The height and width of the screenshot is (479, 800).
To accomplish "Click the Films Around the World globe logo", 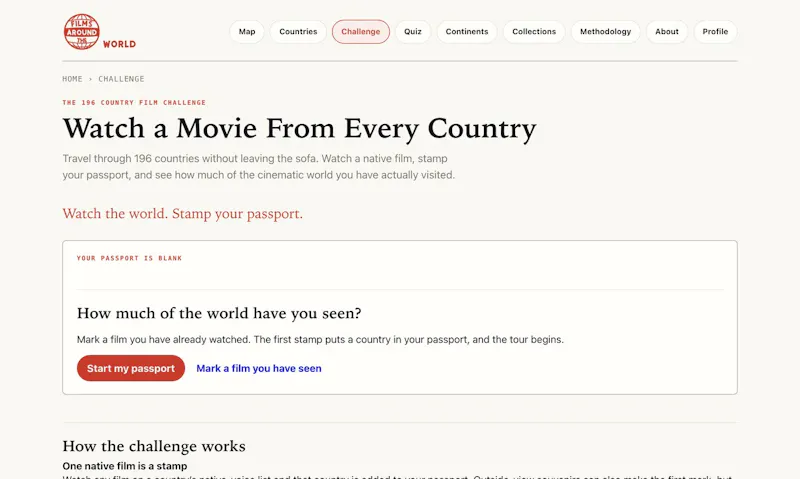I will 82,32.
